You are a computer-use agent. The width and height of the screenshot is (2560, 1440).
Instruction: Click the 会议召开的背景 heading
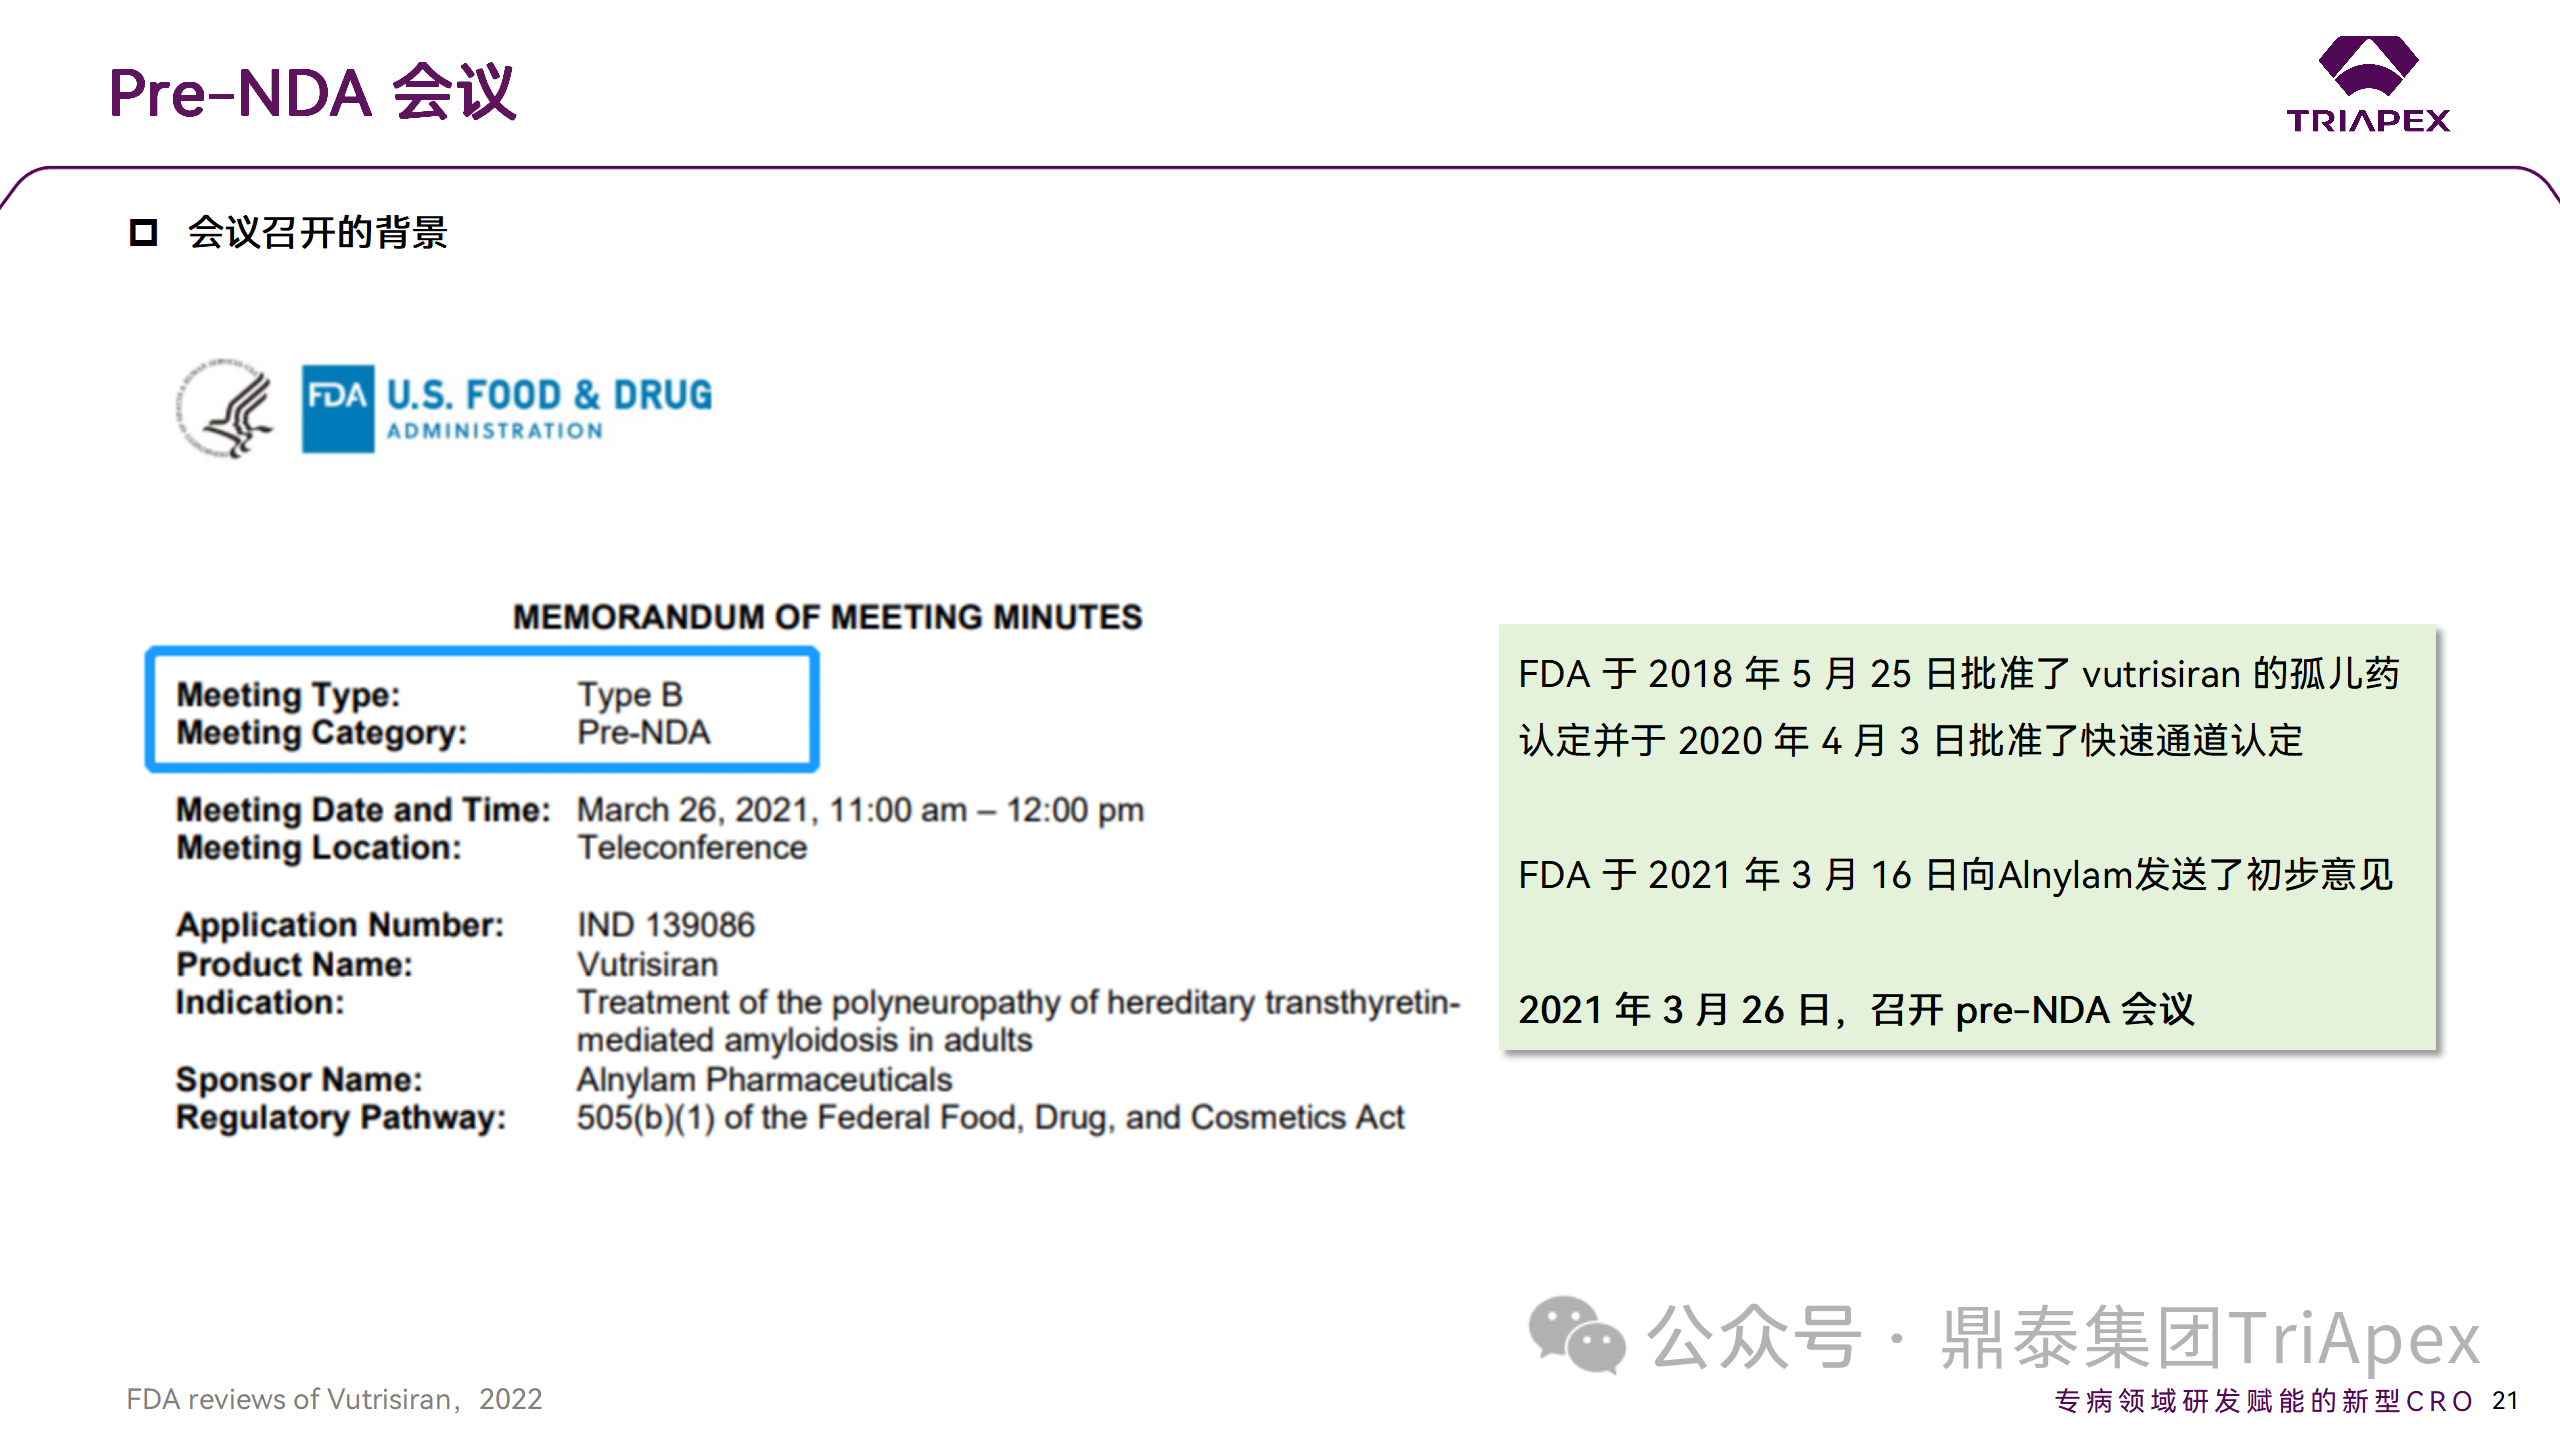(318, 233)
